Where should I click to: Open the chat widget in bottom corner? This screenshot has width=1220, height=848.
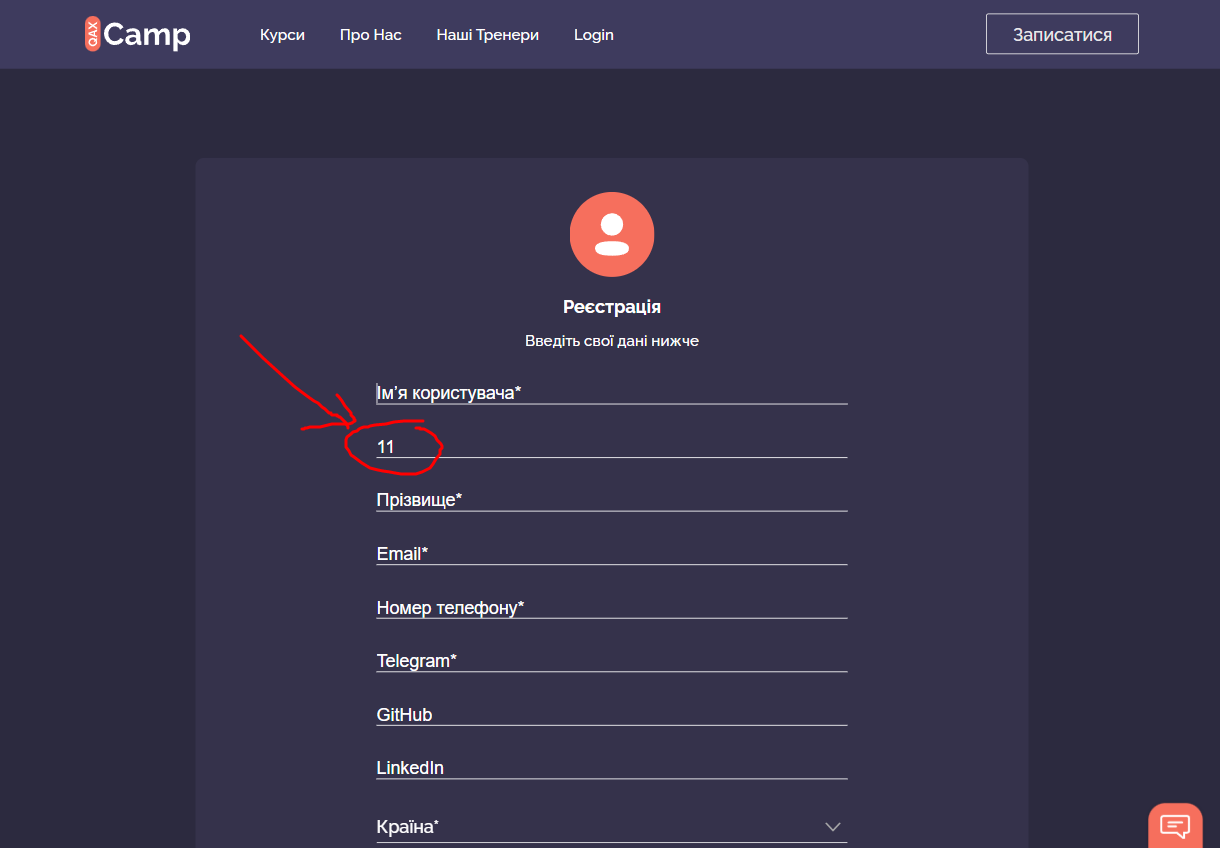(1175, 826)
